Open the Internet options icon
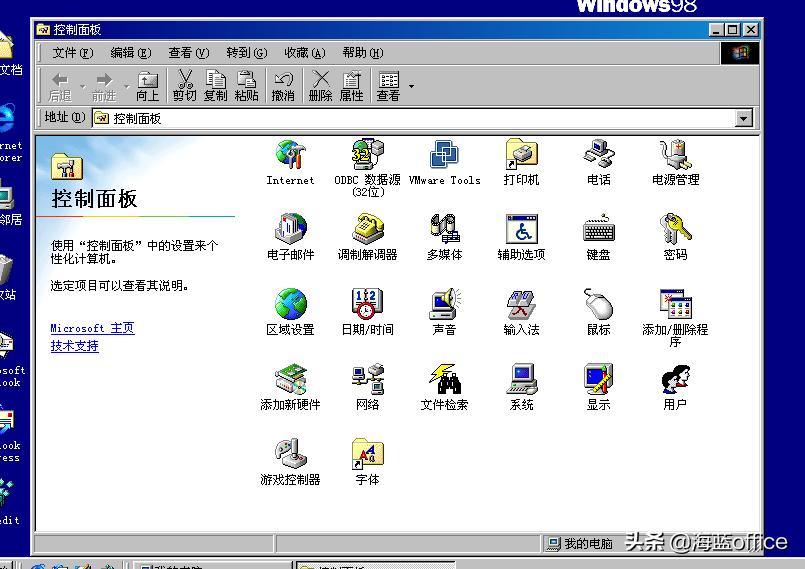This screenshot has height=569, width=805. click(x=291, y=162)
